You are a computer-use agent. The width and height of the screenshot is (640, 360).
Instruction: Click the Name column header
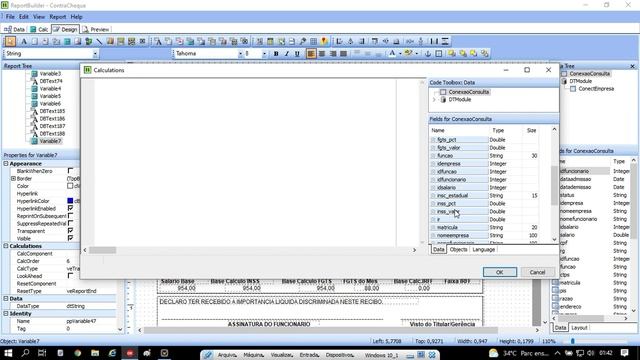coord(459,131)
